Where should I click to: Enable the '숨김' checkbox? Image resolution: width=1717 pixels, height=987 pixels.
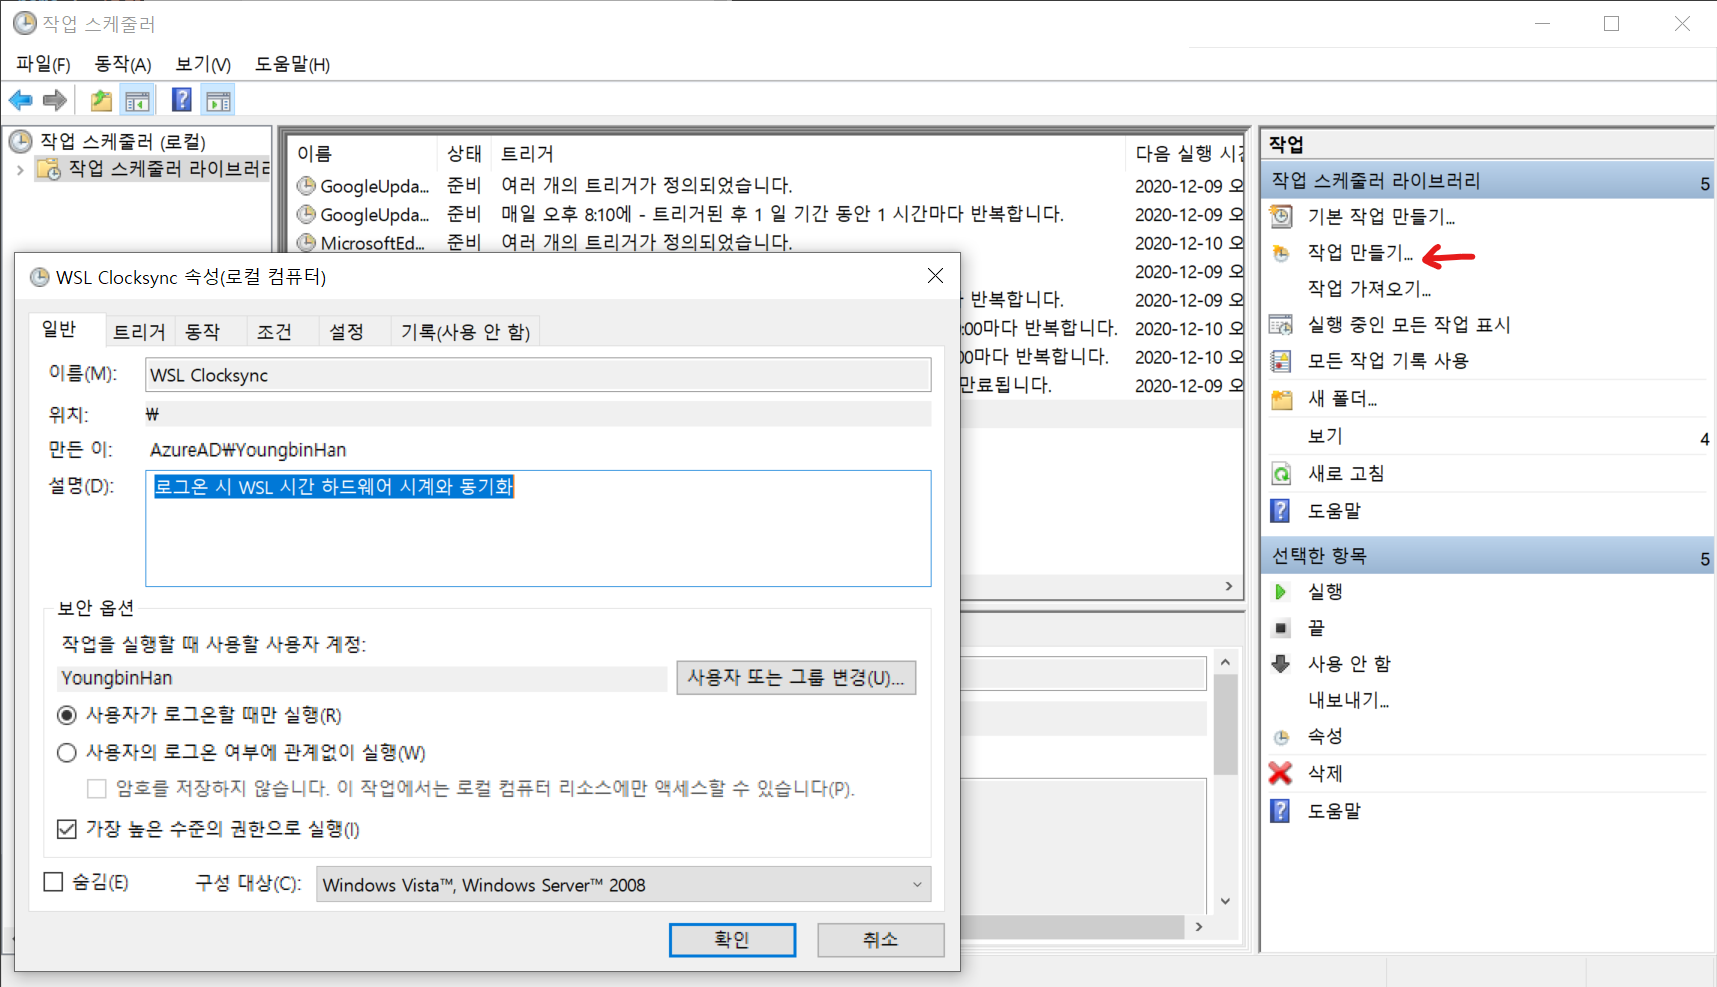coord(54,882)
